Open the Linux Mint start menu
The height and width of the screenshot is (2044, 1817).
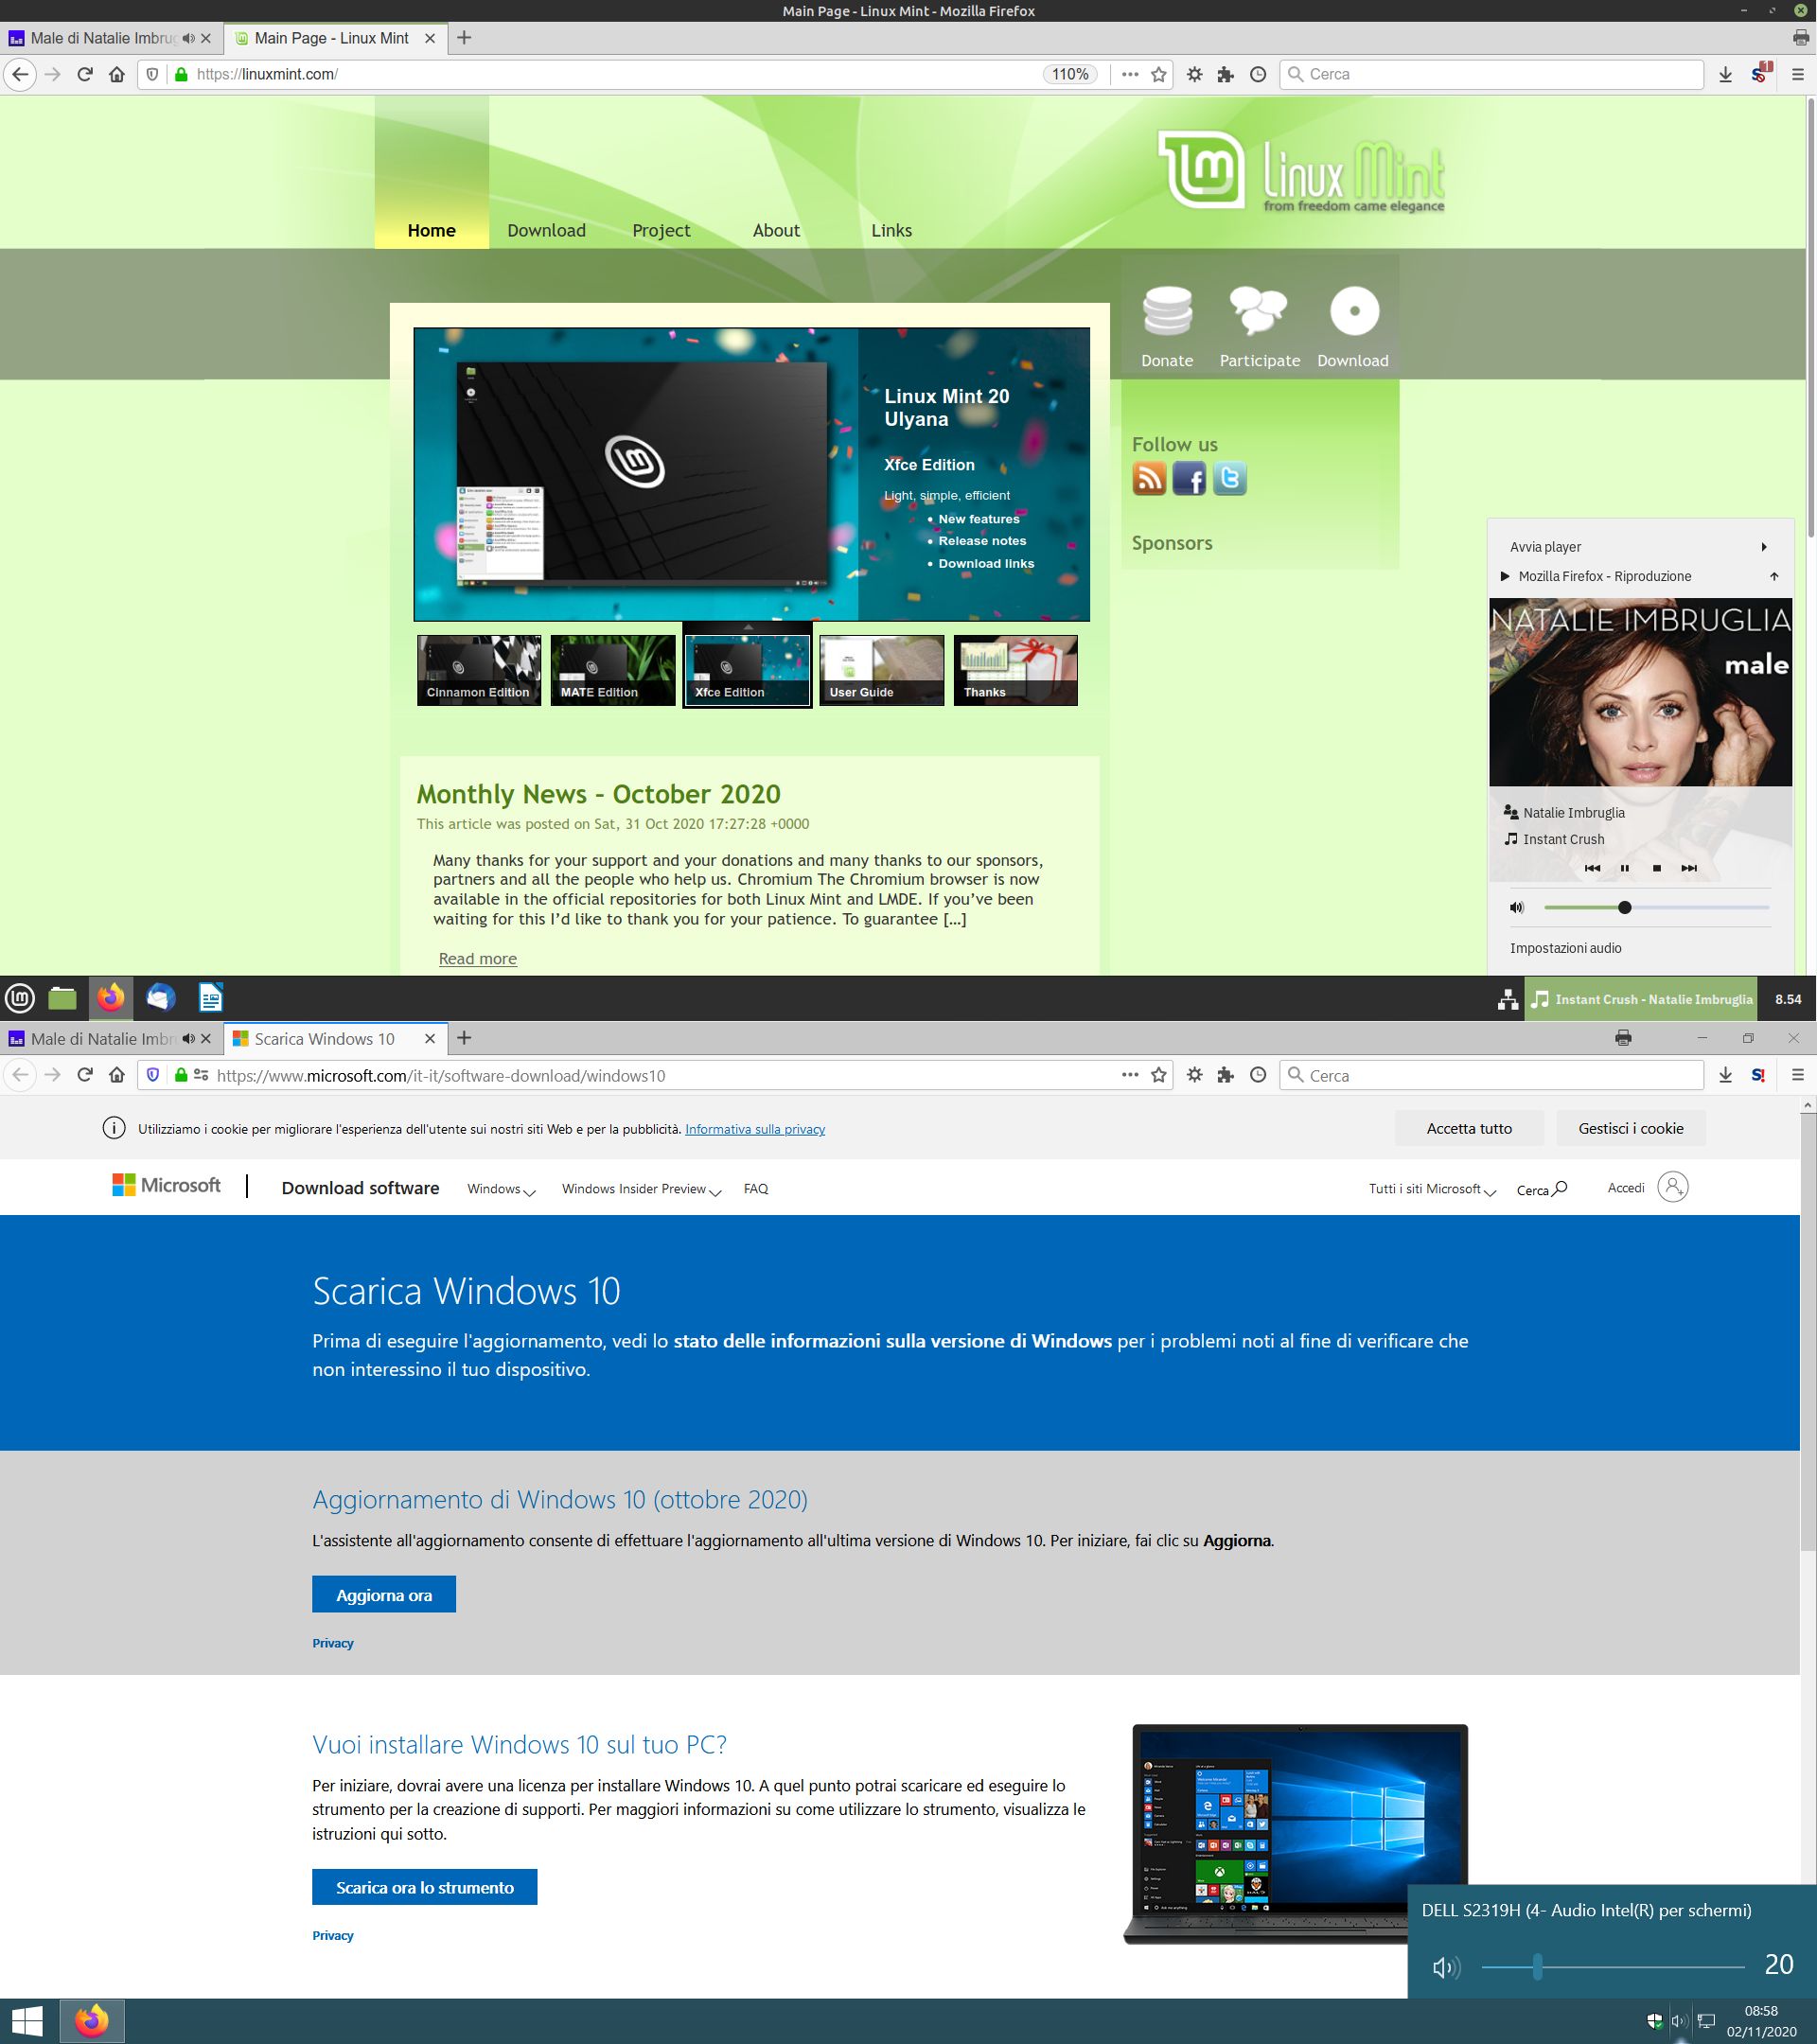[x=20, y=997]
